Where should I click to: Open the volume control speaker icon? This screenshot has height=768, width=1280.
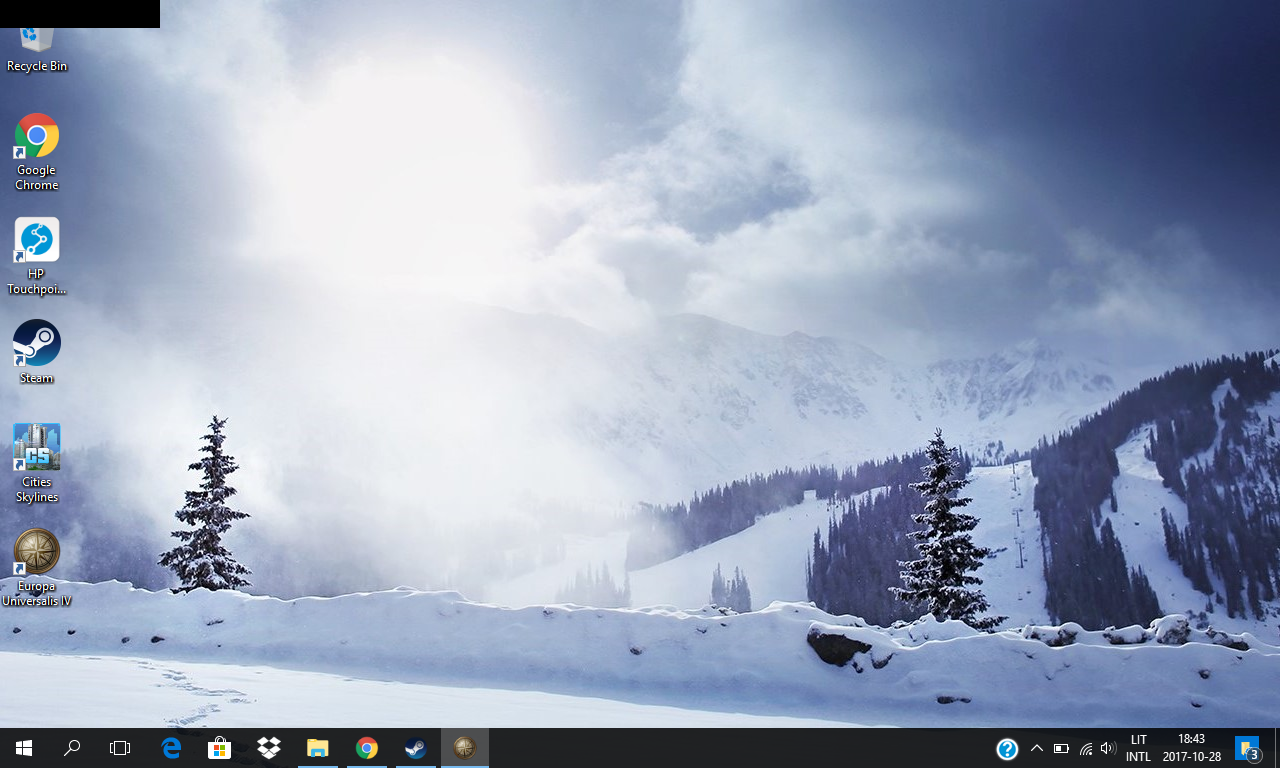point(1107,748)
